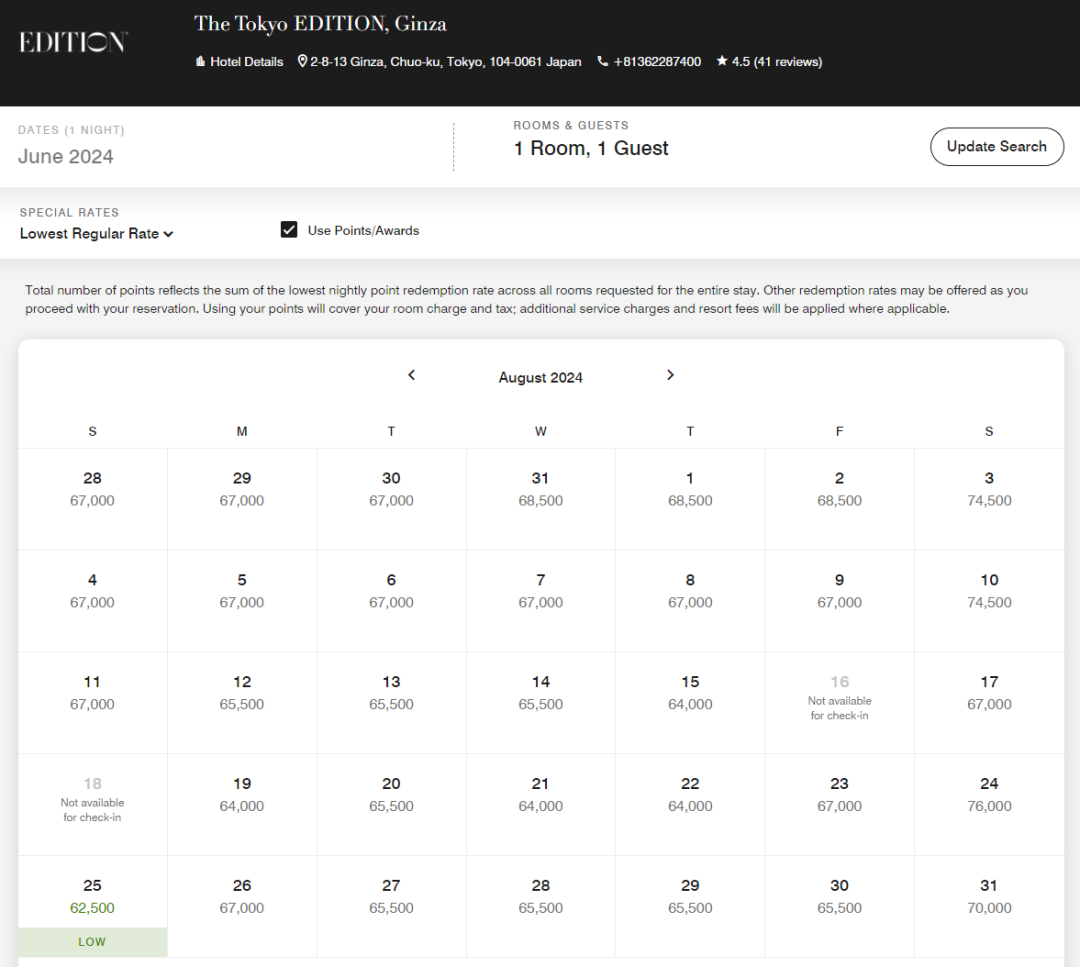Open the Dates field showing June 2024
The height and width of the screenshot is (967, 1080).
[x=66, y=156]
